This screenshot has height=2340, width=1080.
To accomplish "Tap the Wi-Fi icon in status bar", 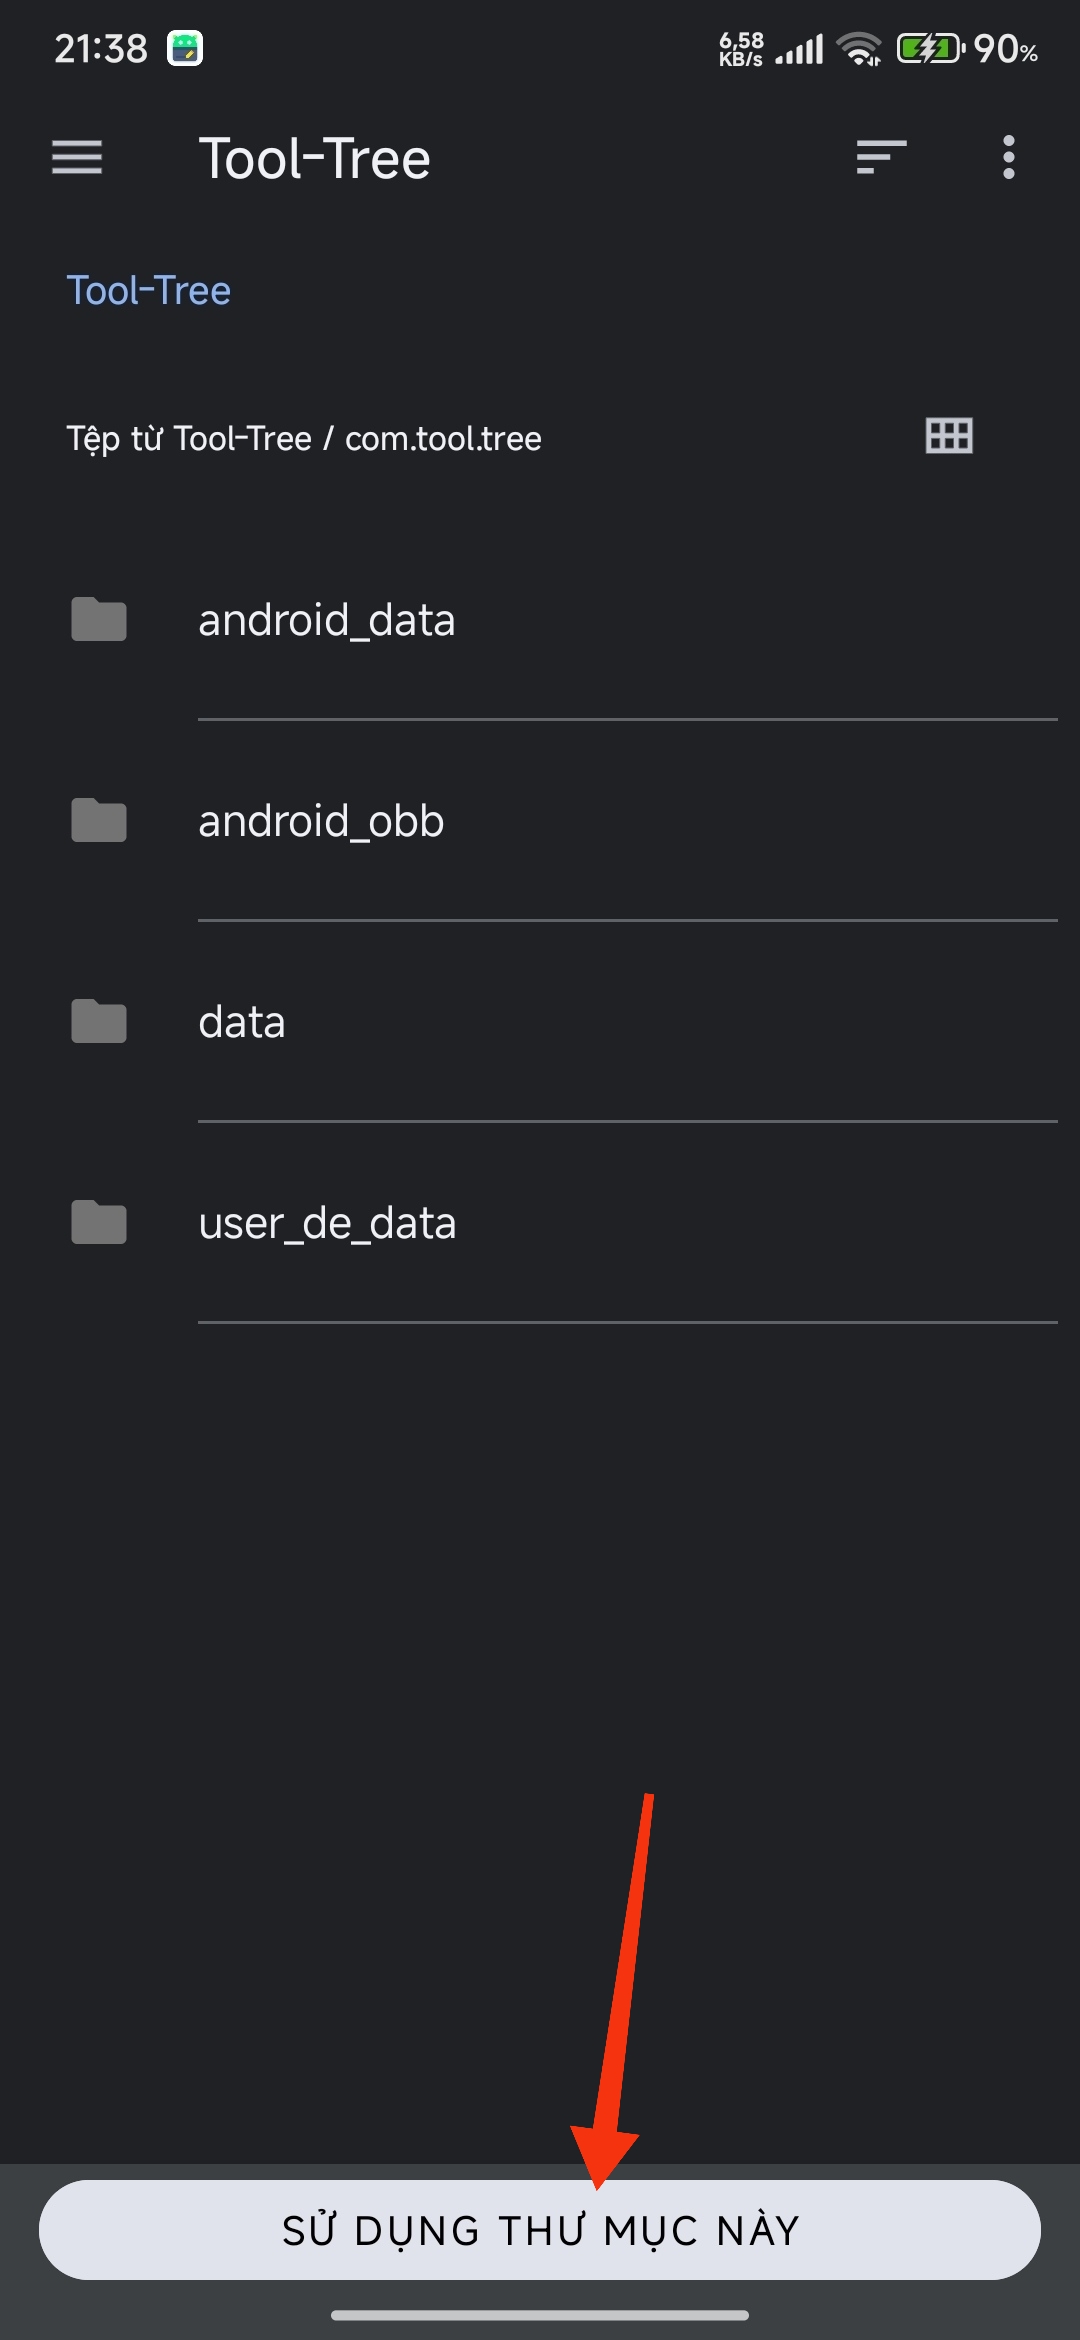I will [859, 48].
